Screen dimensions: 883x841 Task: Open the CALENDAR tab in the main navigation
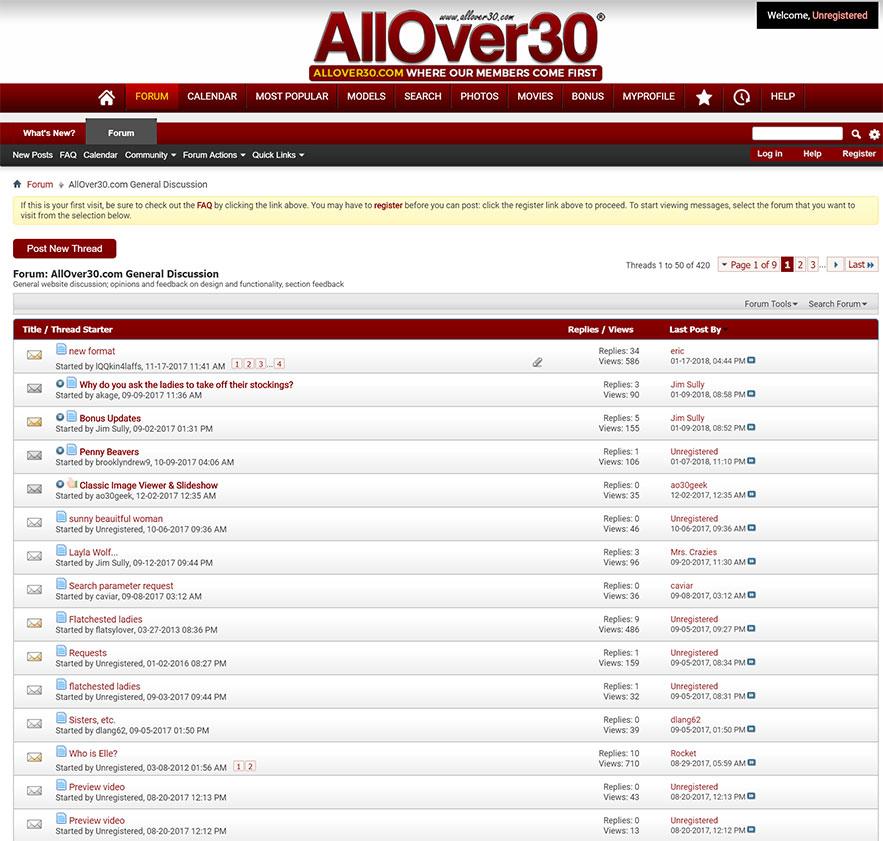[x=212, y=96]
